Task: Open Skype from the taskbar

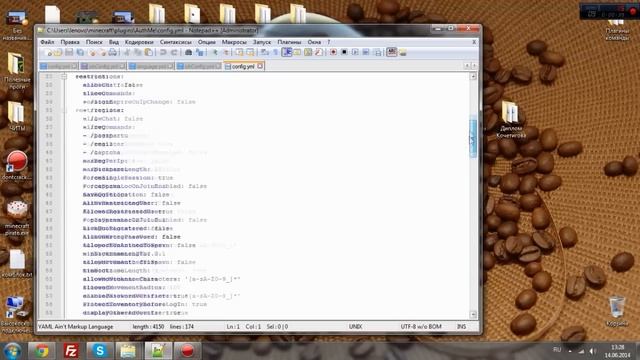Action: (100, 351)
